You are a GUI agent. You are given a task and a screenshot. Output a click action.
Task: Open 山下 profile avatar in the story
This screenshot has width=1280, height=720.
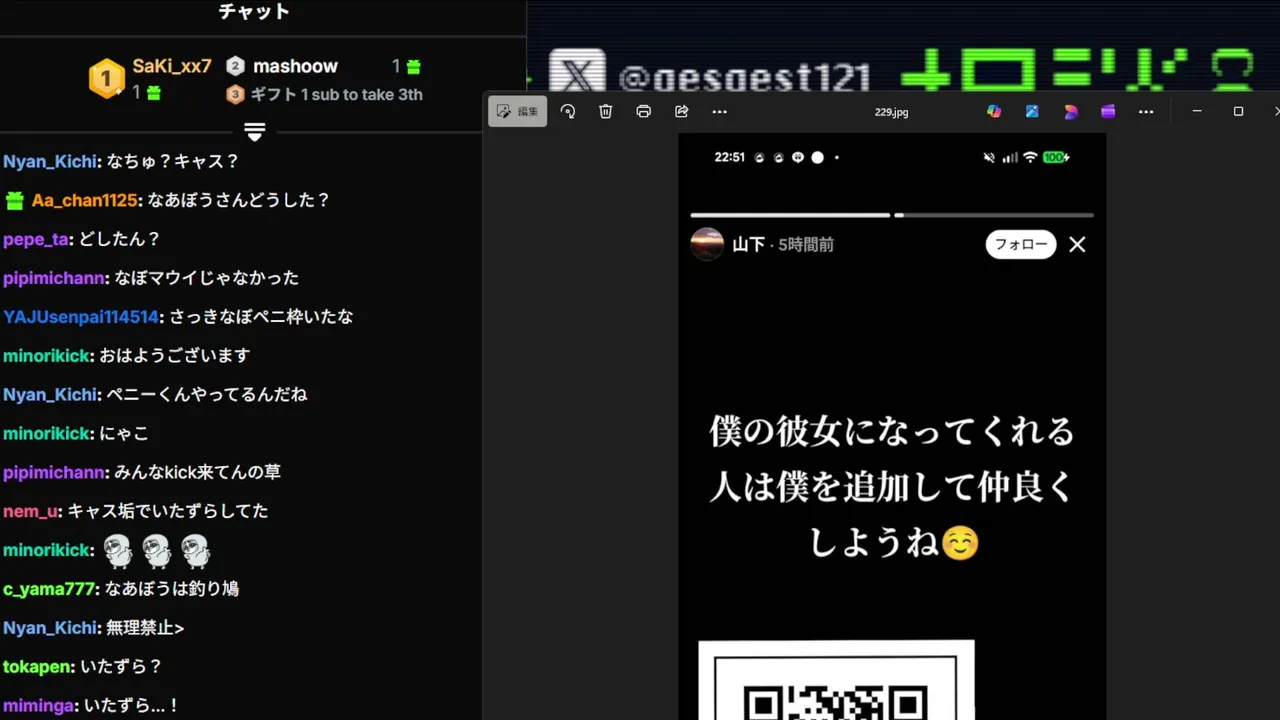click(707, 244)
